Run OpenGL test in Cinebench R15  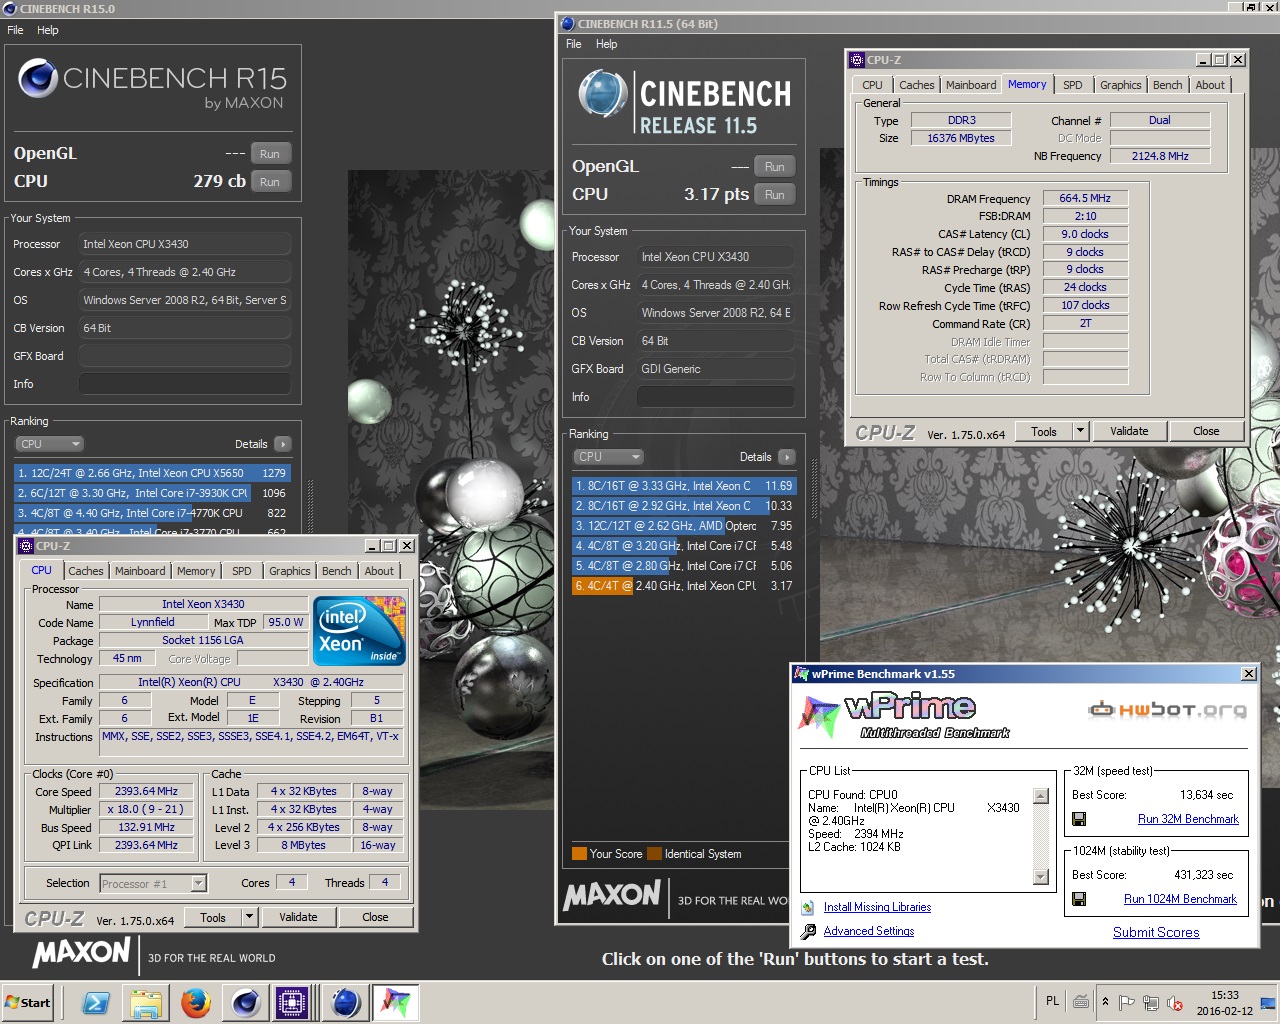(x=270, y=154)
